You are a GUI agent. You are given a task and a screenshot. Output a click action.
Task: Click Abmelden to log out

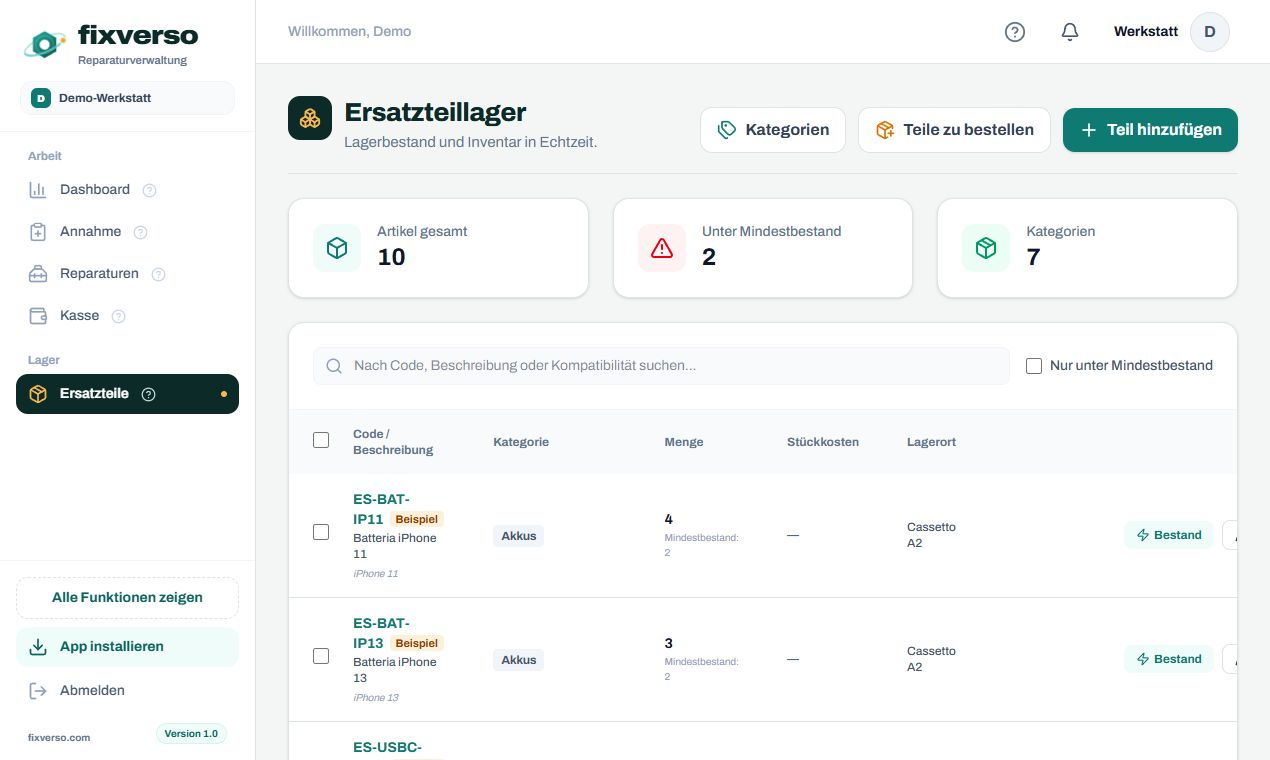pyautogui.click(x=127, y=690)
